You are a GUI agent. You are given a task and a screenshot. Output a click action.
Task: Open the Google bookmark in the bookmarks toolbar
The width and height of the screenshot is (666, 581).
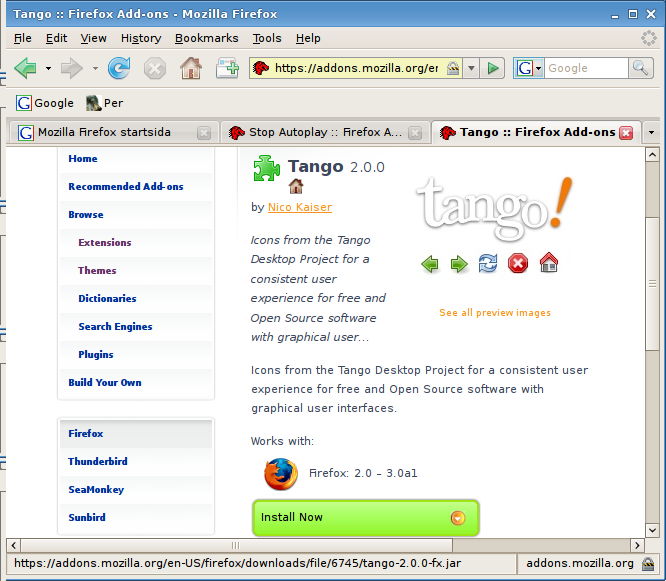coord(45,103)
